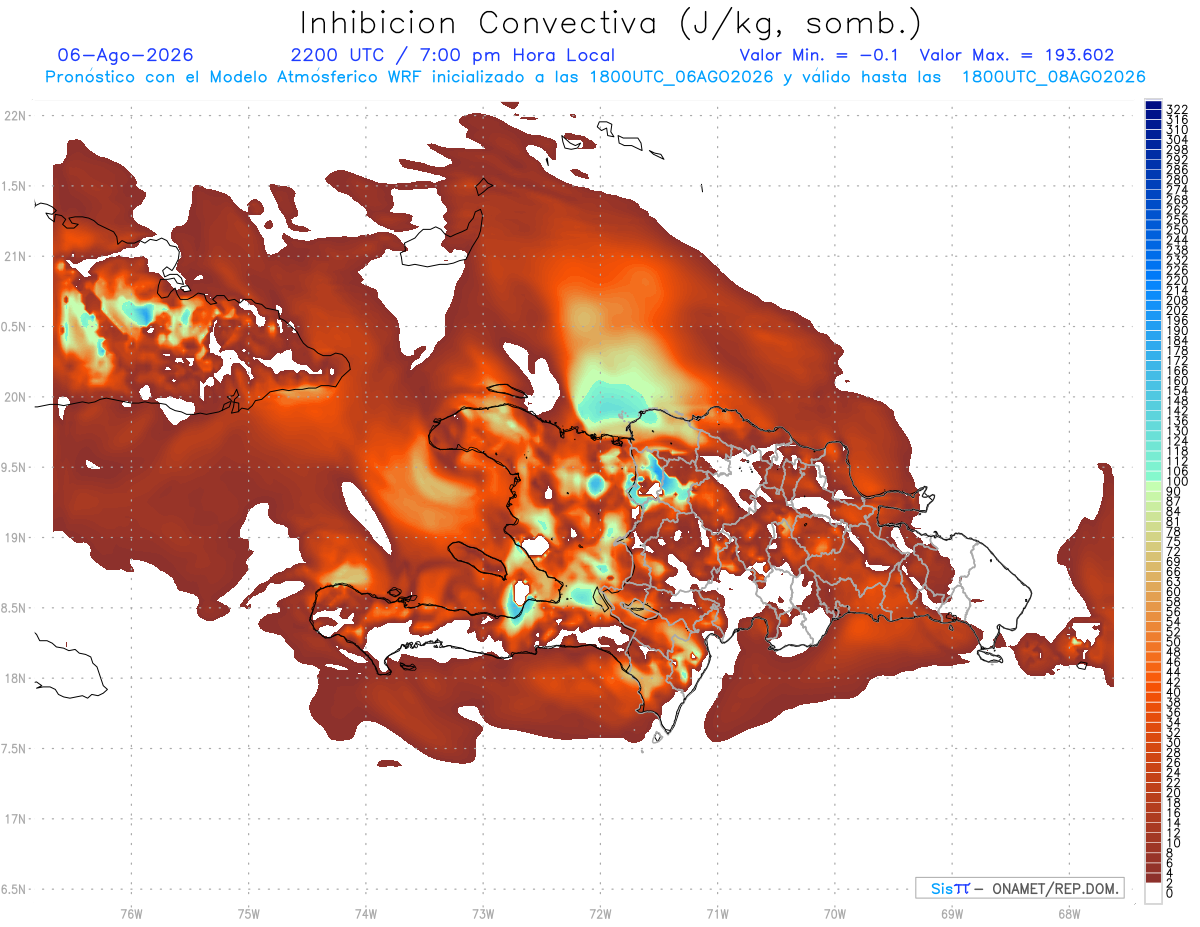This screenshot has width=1200, height=927.
Task: Click the 72W longitude label
Action: point(600,913)
